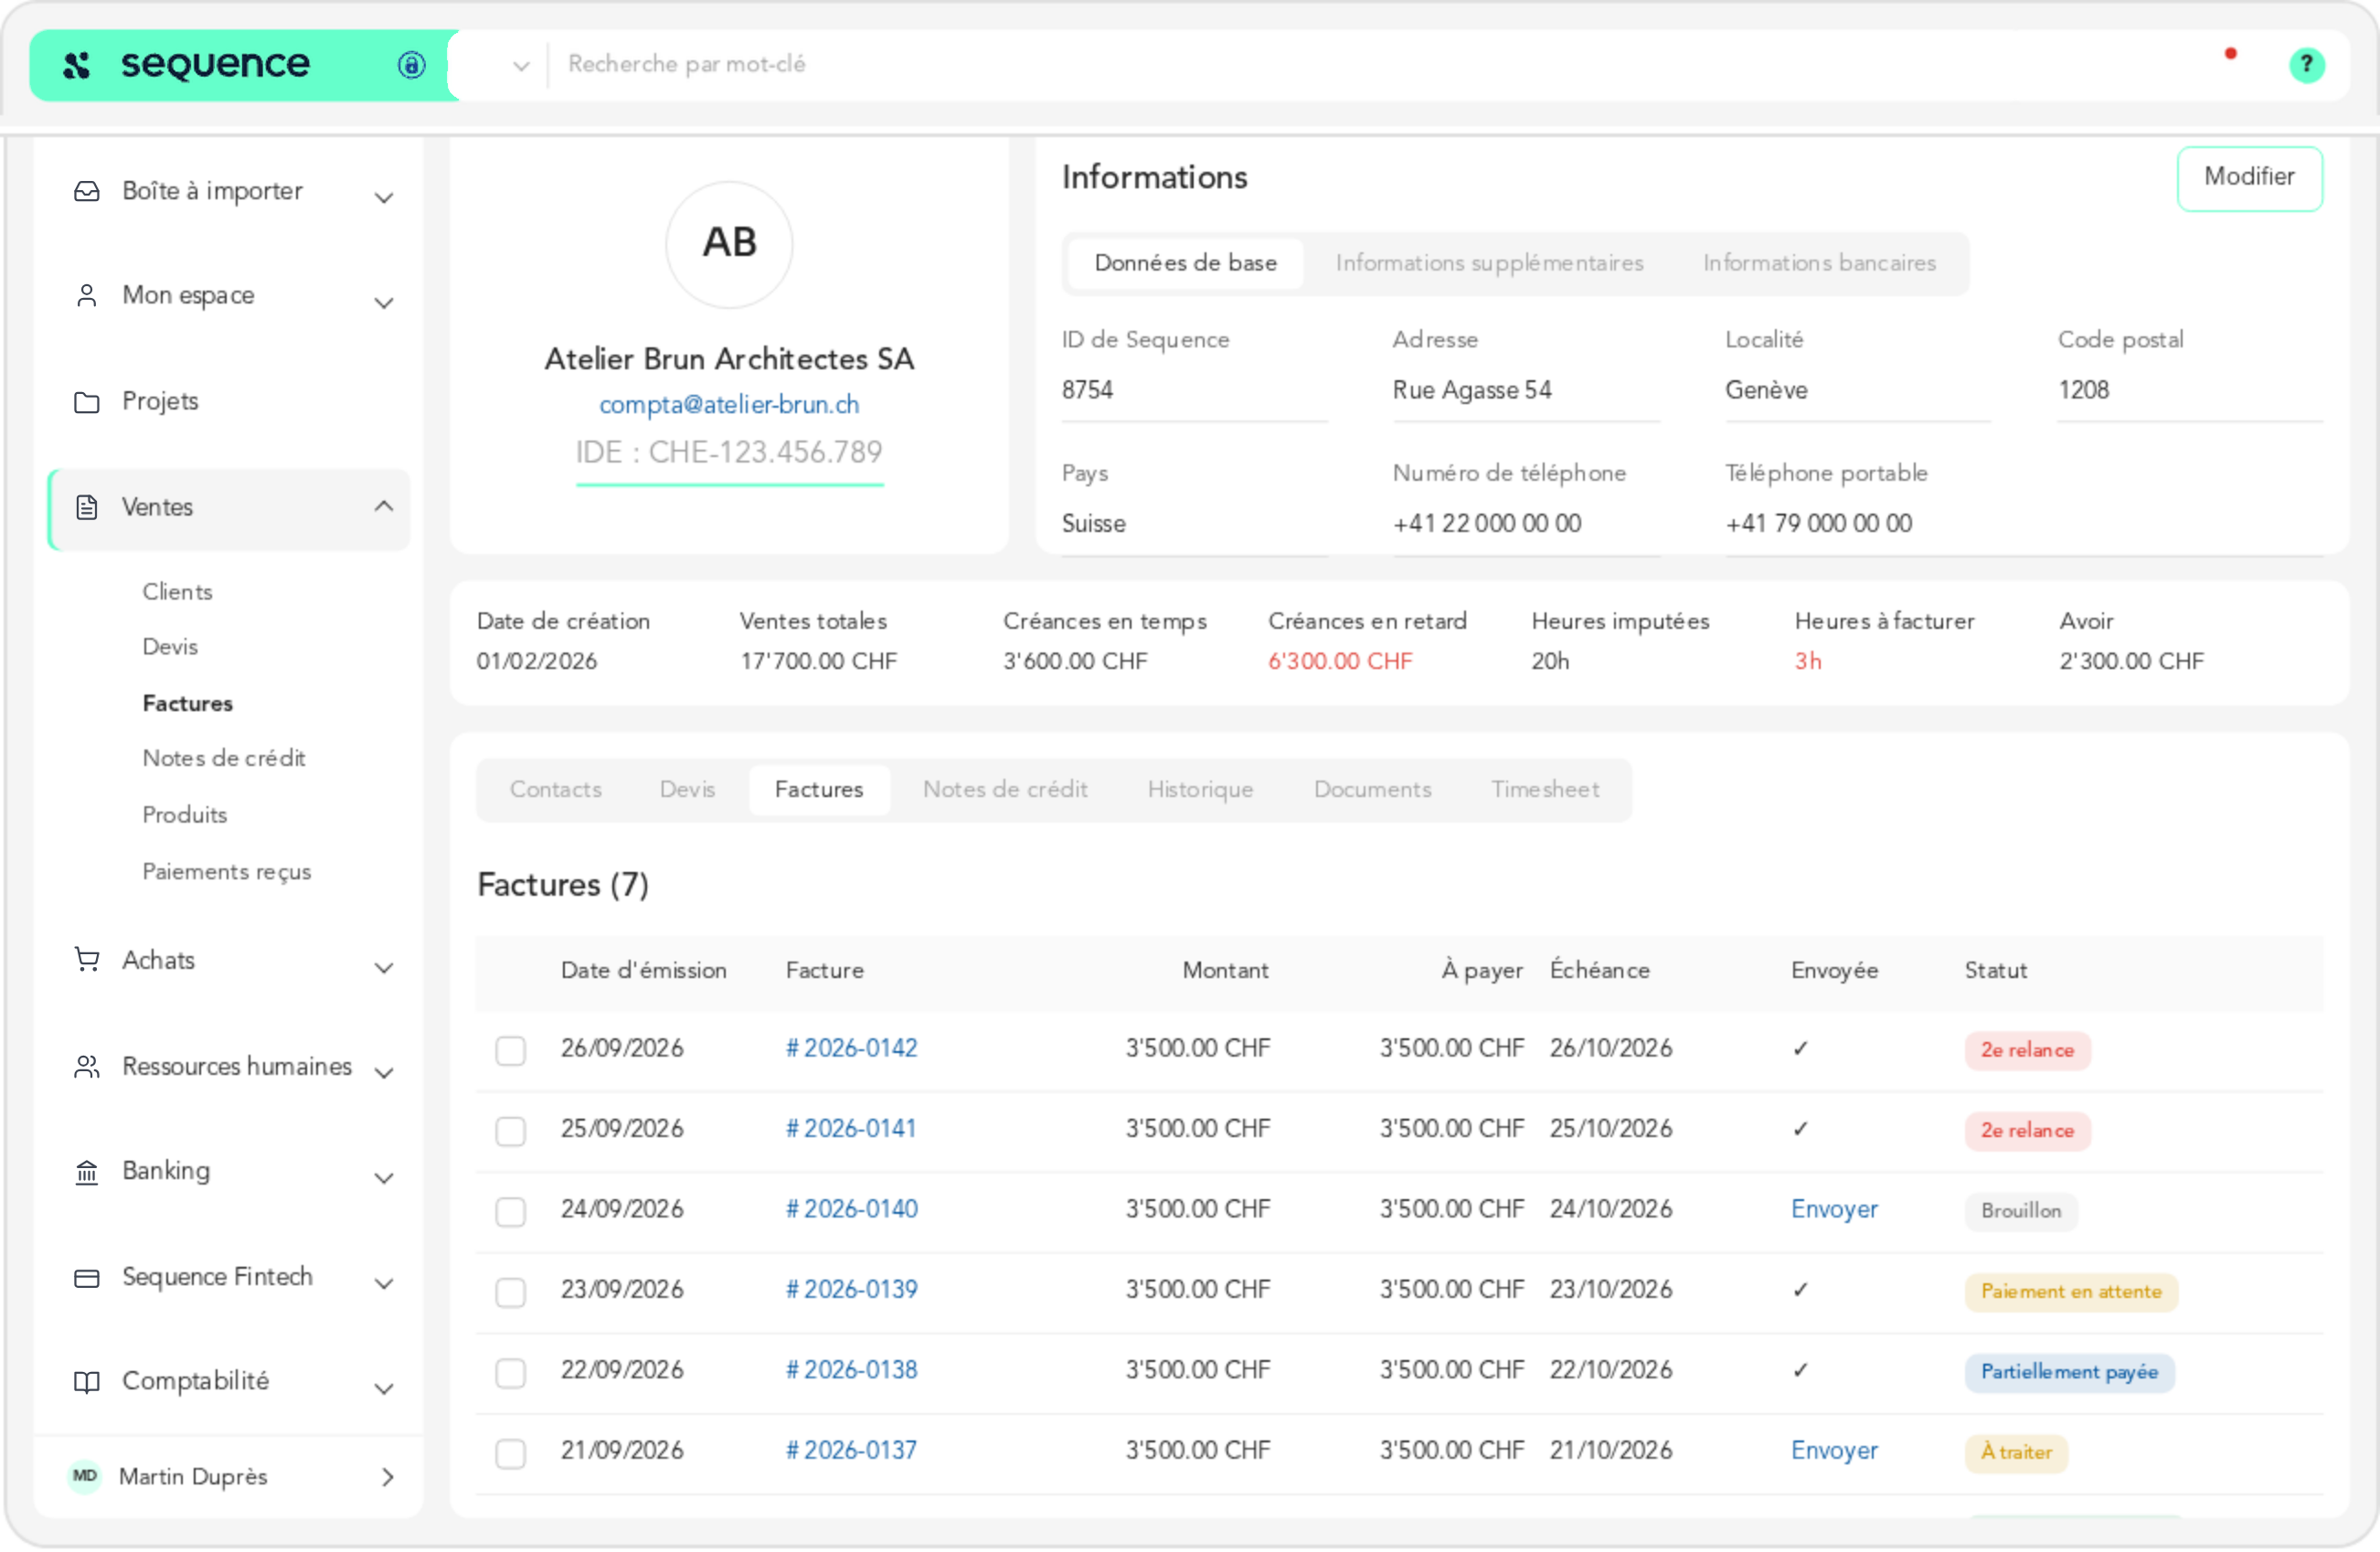2380x1552 pixels.
Task: Tick checkbox for invoice 2026-0142
Action: [x=511, y=1050]
